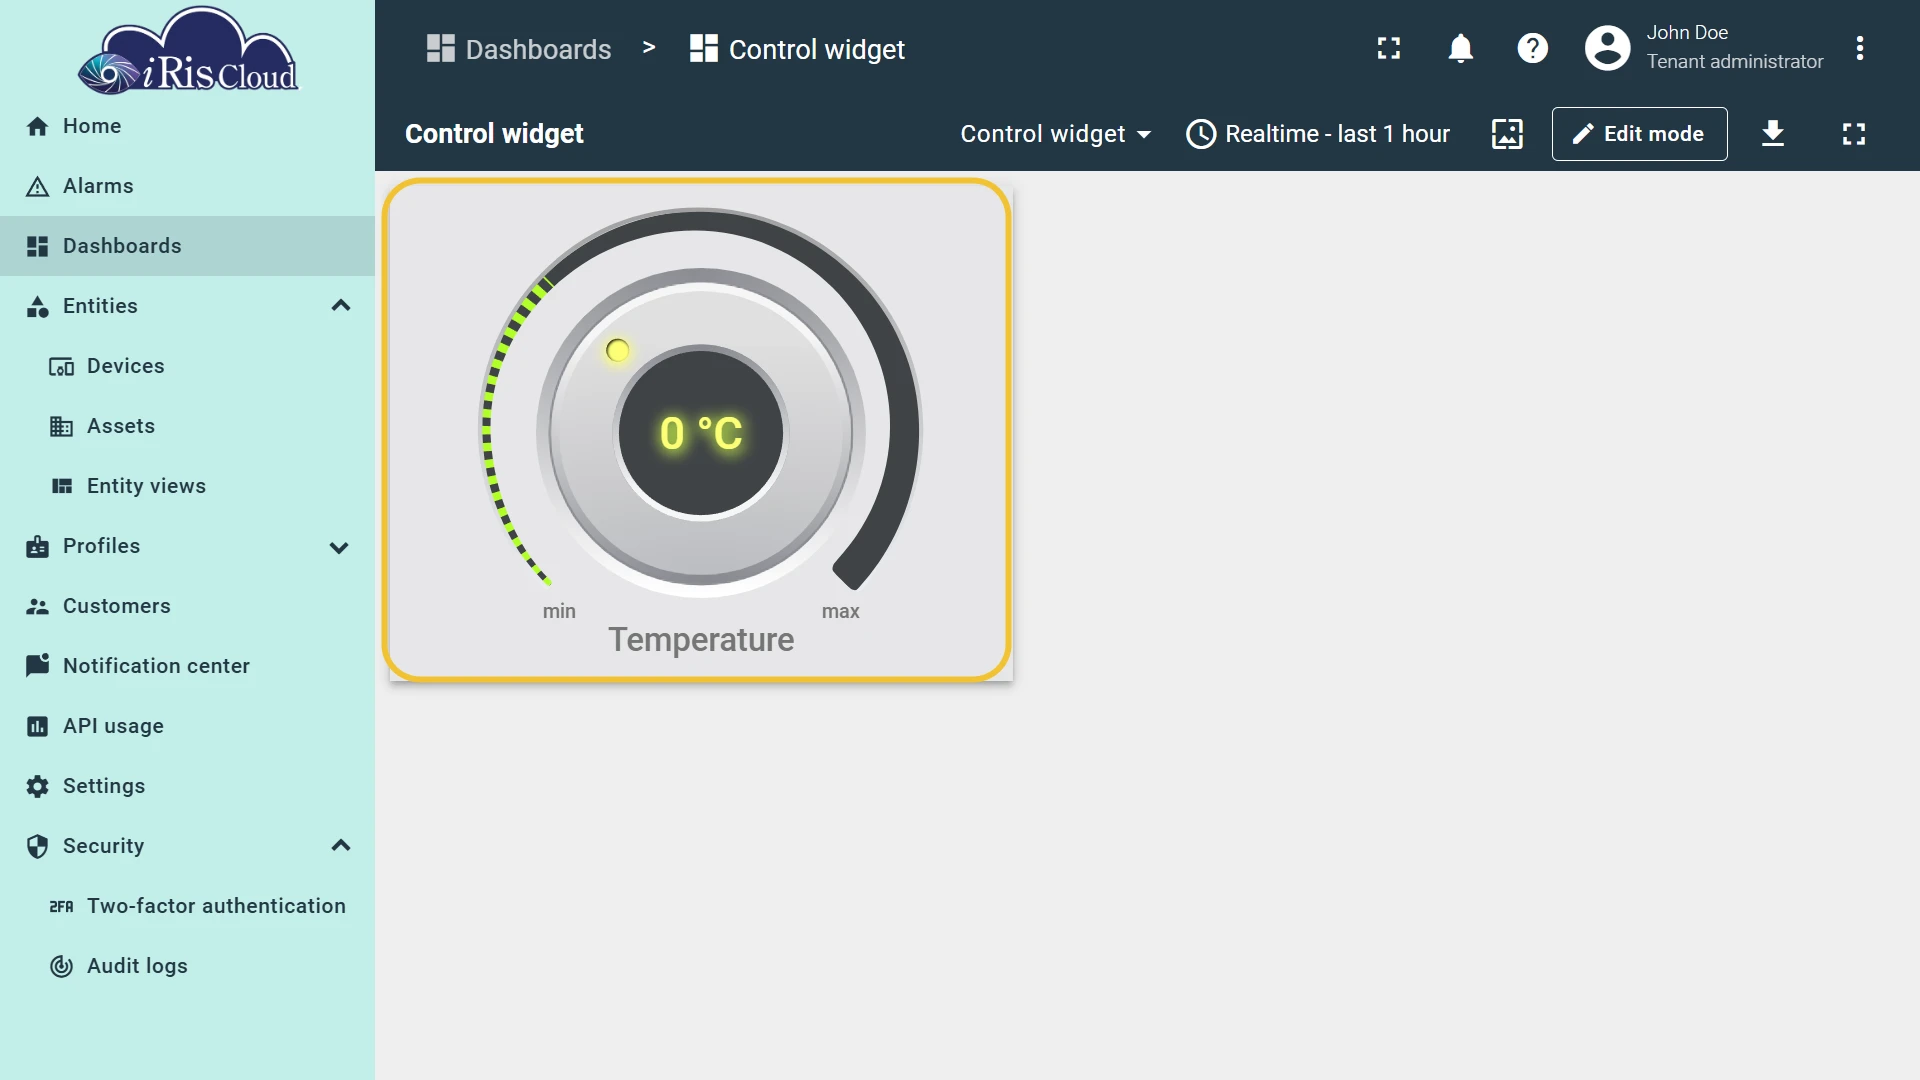Click the Devices icon in the sidebar
Image resolution: width=1920 pixels, height=1080 pixels.
(61, 367)
